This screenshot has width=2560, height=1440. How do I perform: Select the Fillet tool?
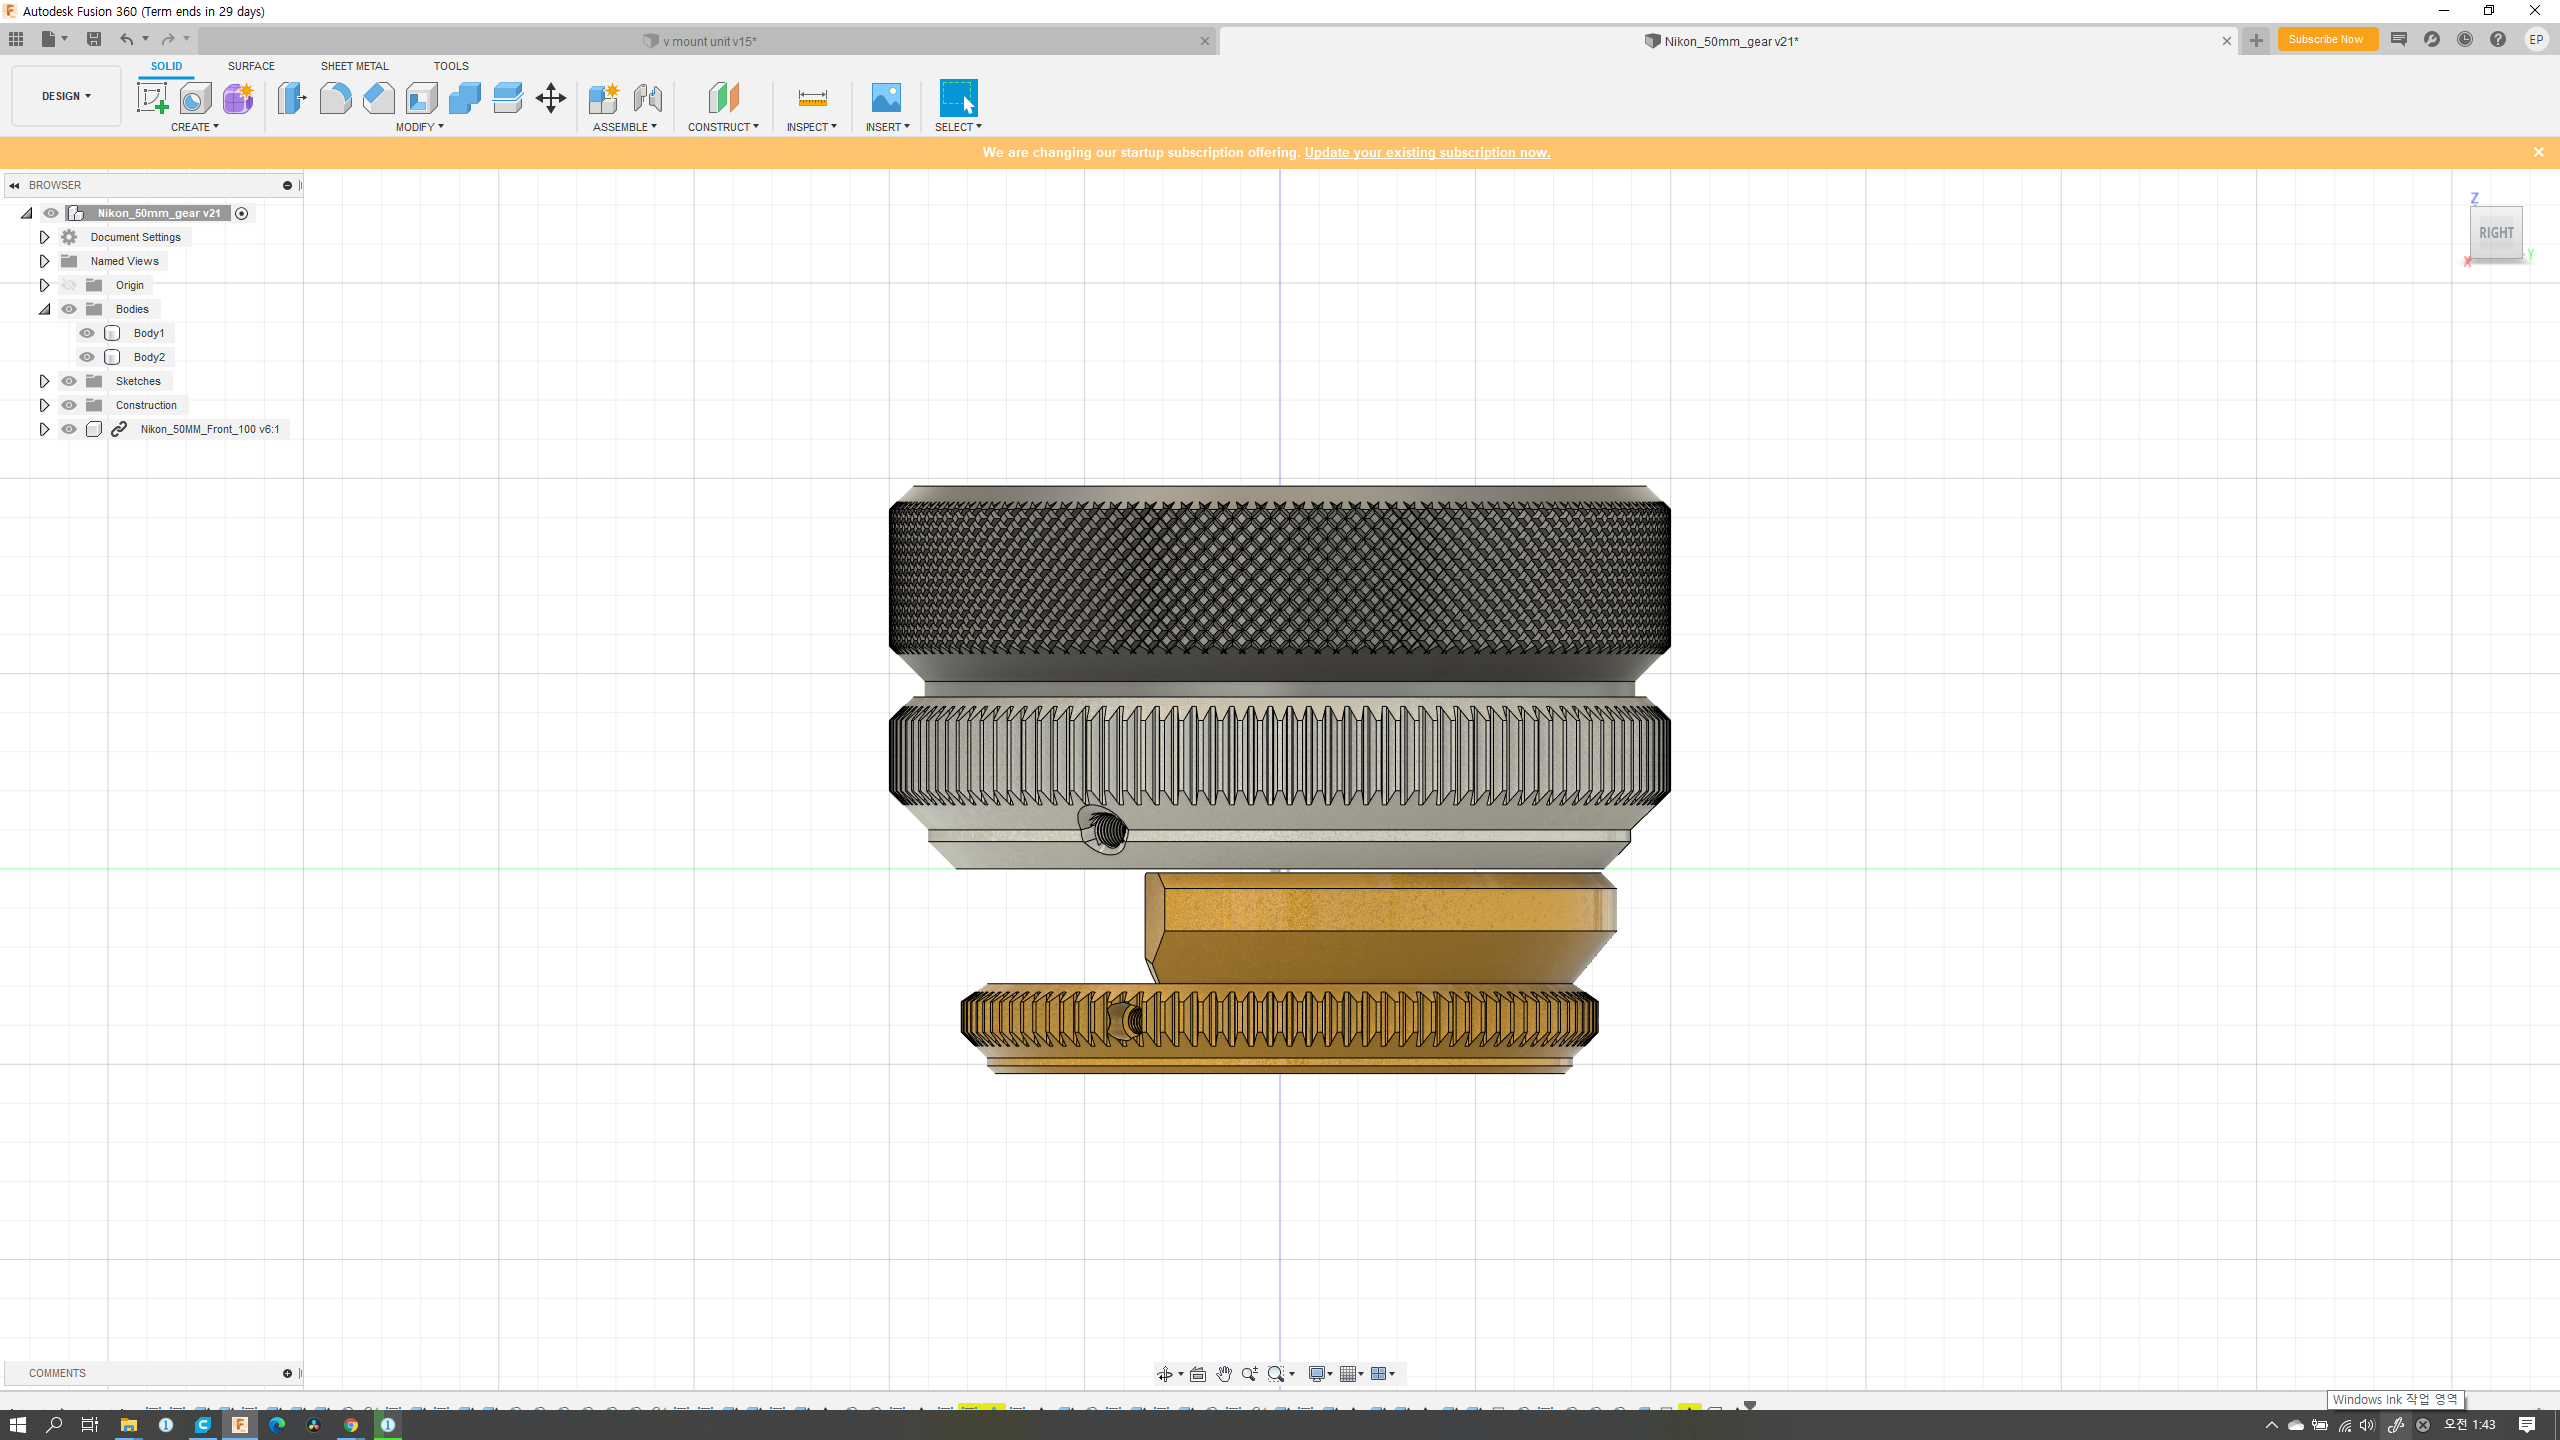[335, 98]
